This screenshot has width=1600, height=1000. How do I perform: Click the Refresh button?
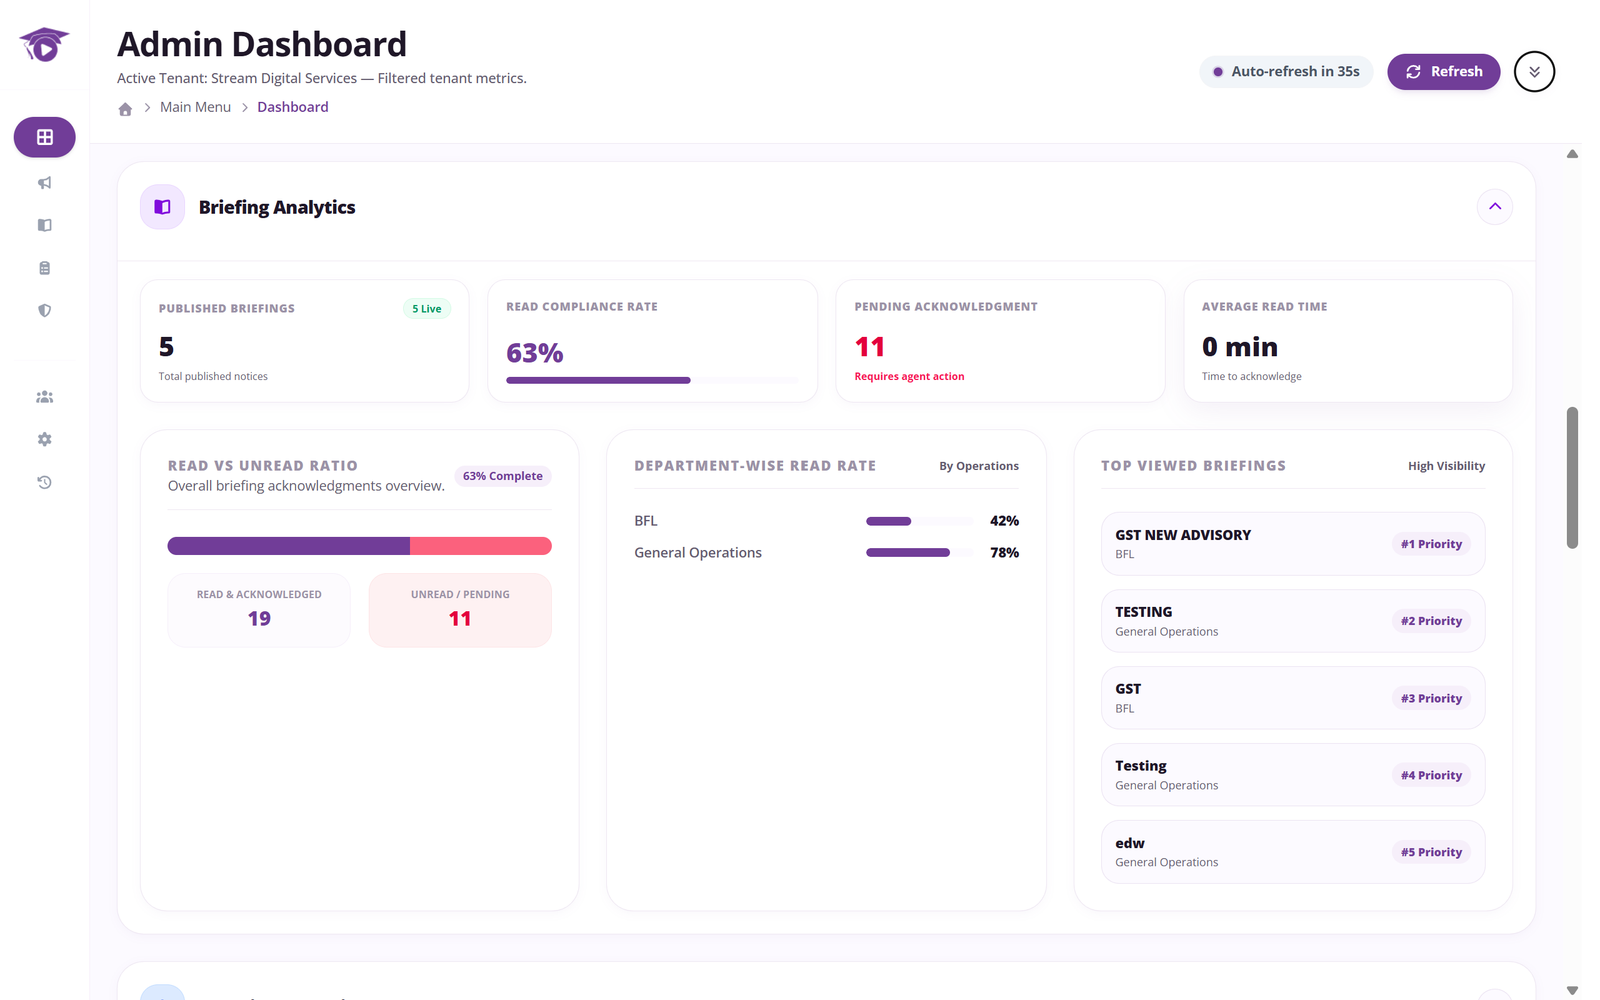click(x=1444, y=72)
